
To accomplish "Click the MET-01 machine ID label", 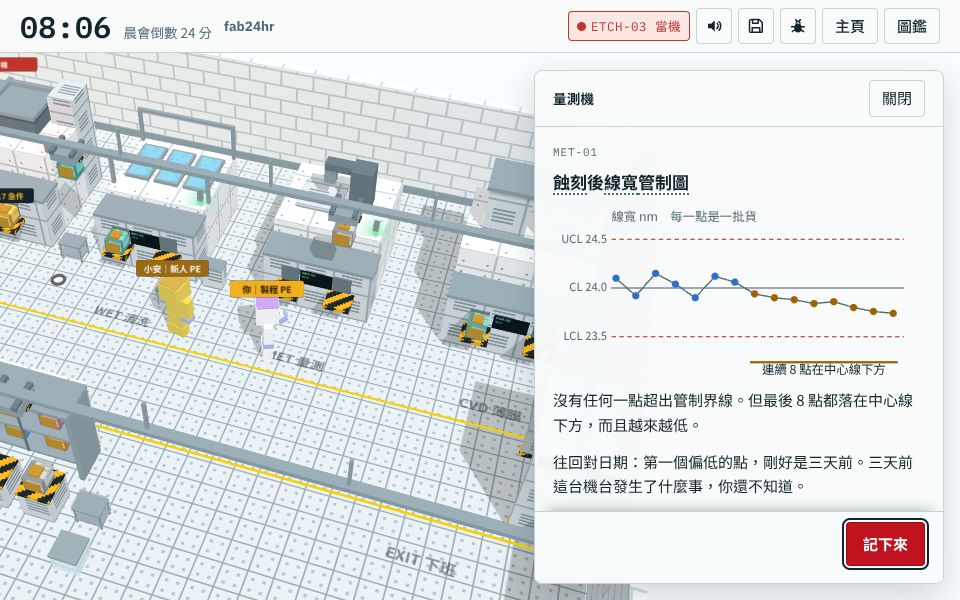I will coord(575,152).
